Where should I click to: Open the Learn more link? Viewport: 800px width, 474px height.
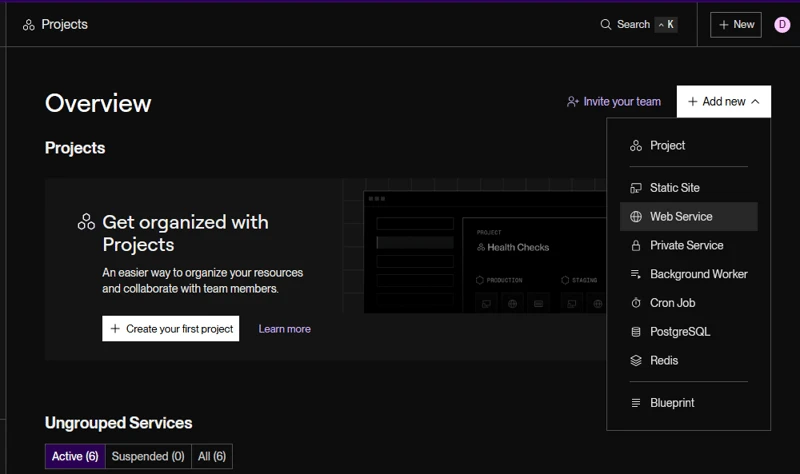(285, 329)
